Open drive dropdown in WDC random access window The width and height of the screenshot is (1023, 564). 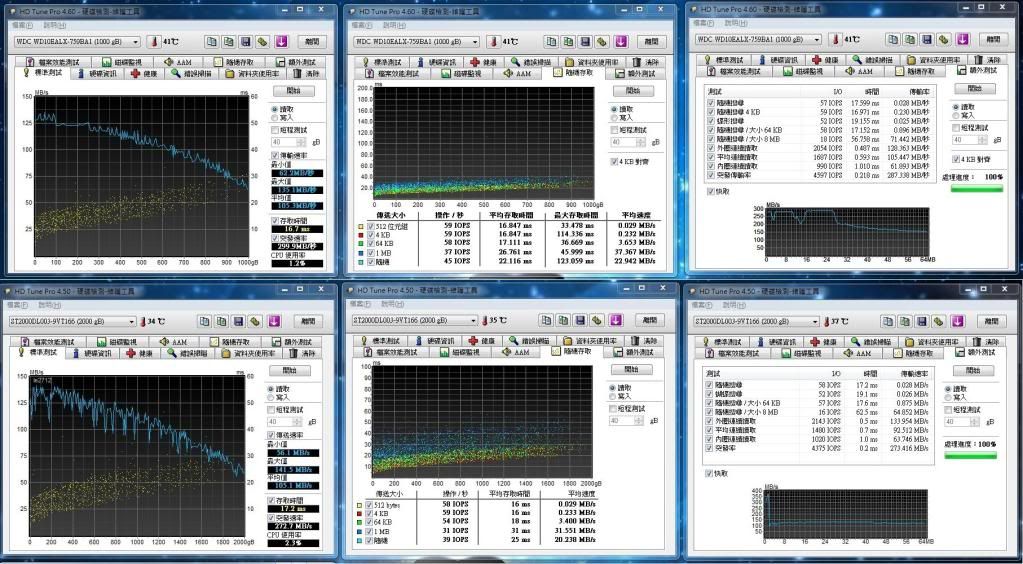474,42
